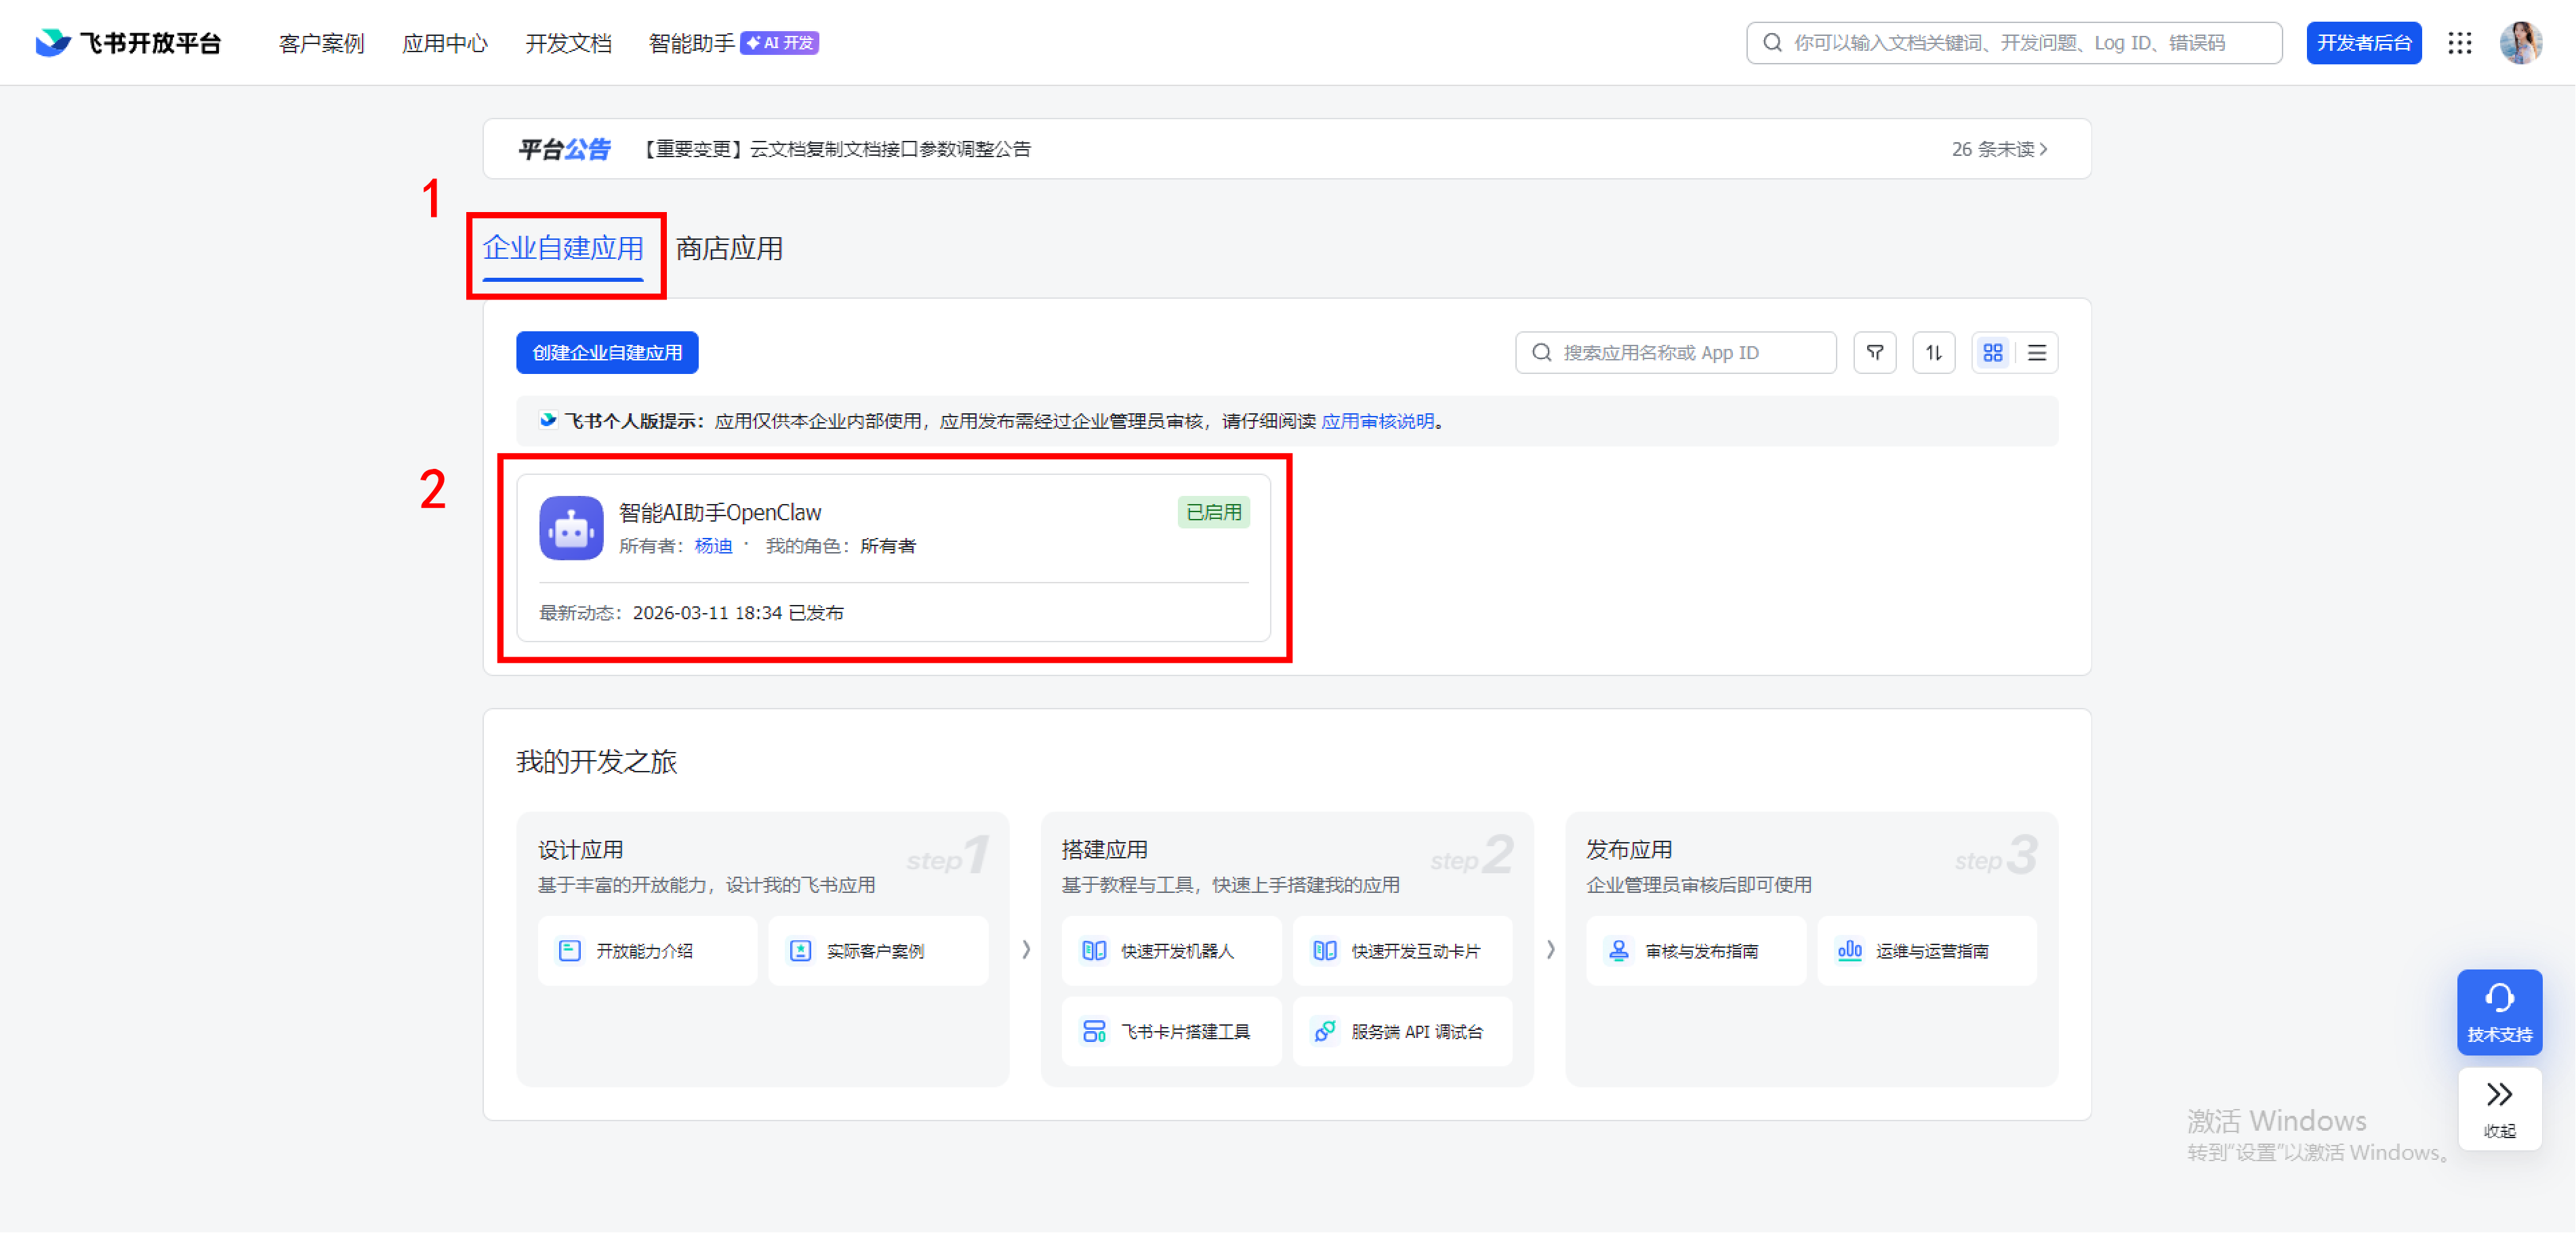Collapse the 收起 side panel

[2499, 1108]
